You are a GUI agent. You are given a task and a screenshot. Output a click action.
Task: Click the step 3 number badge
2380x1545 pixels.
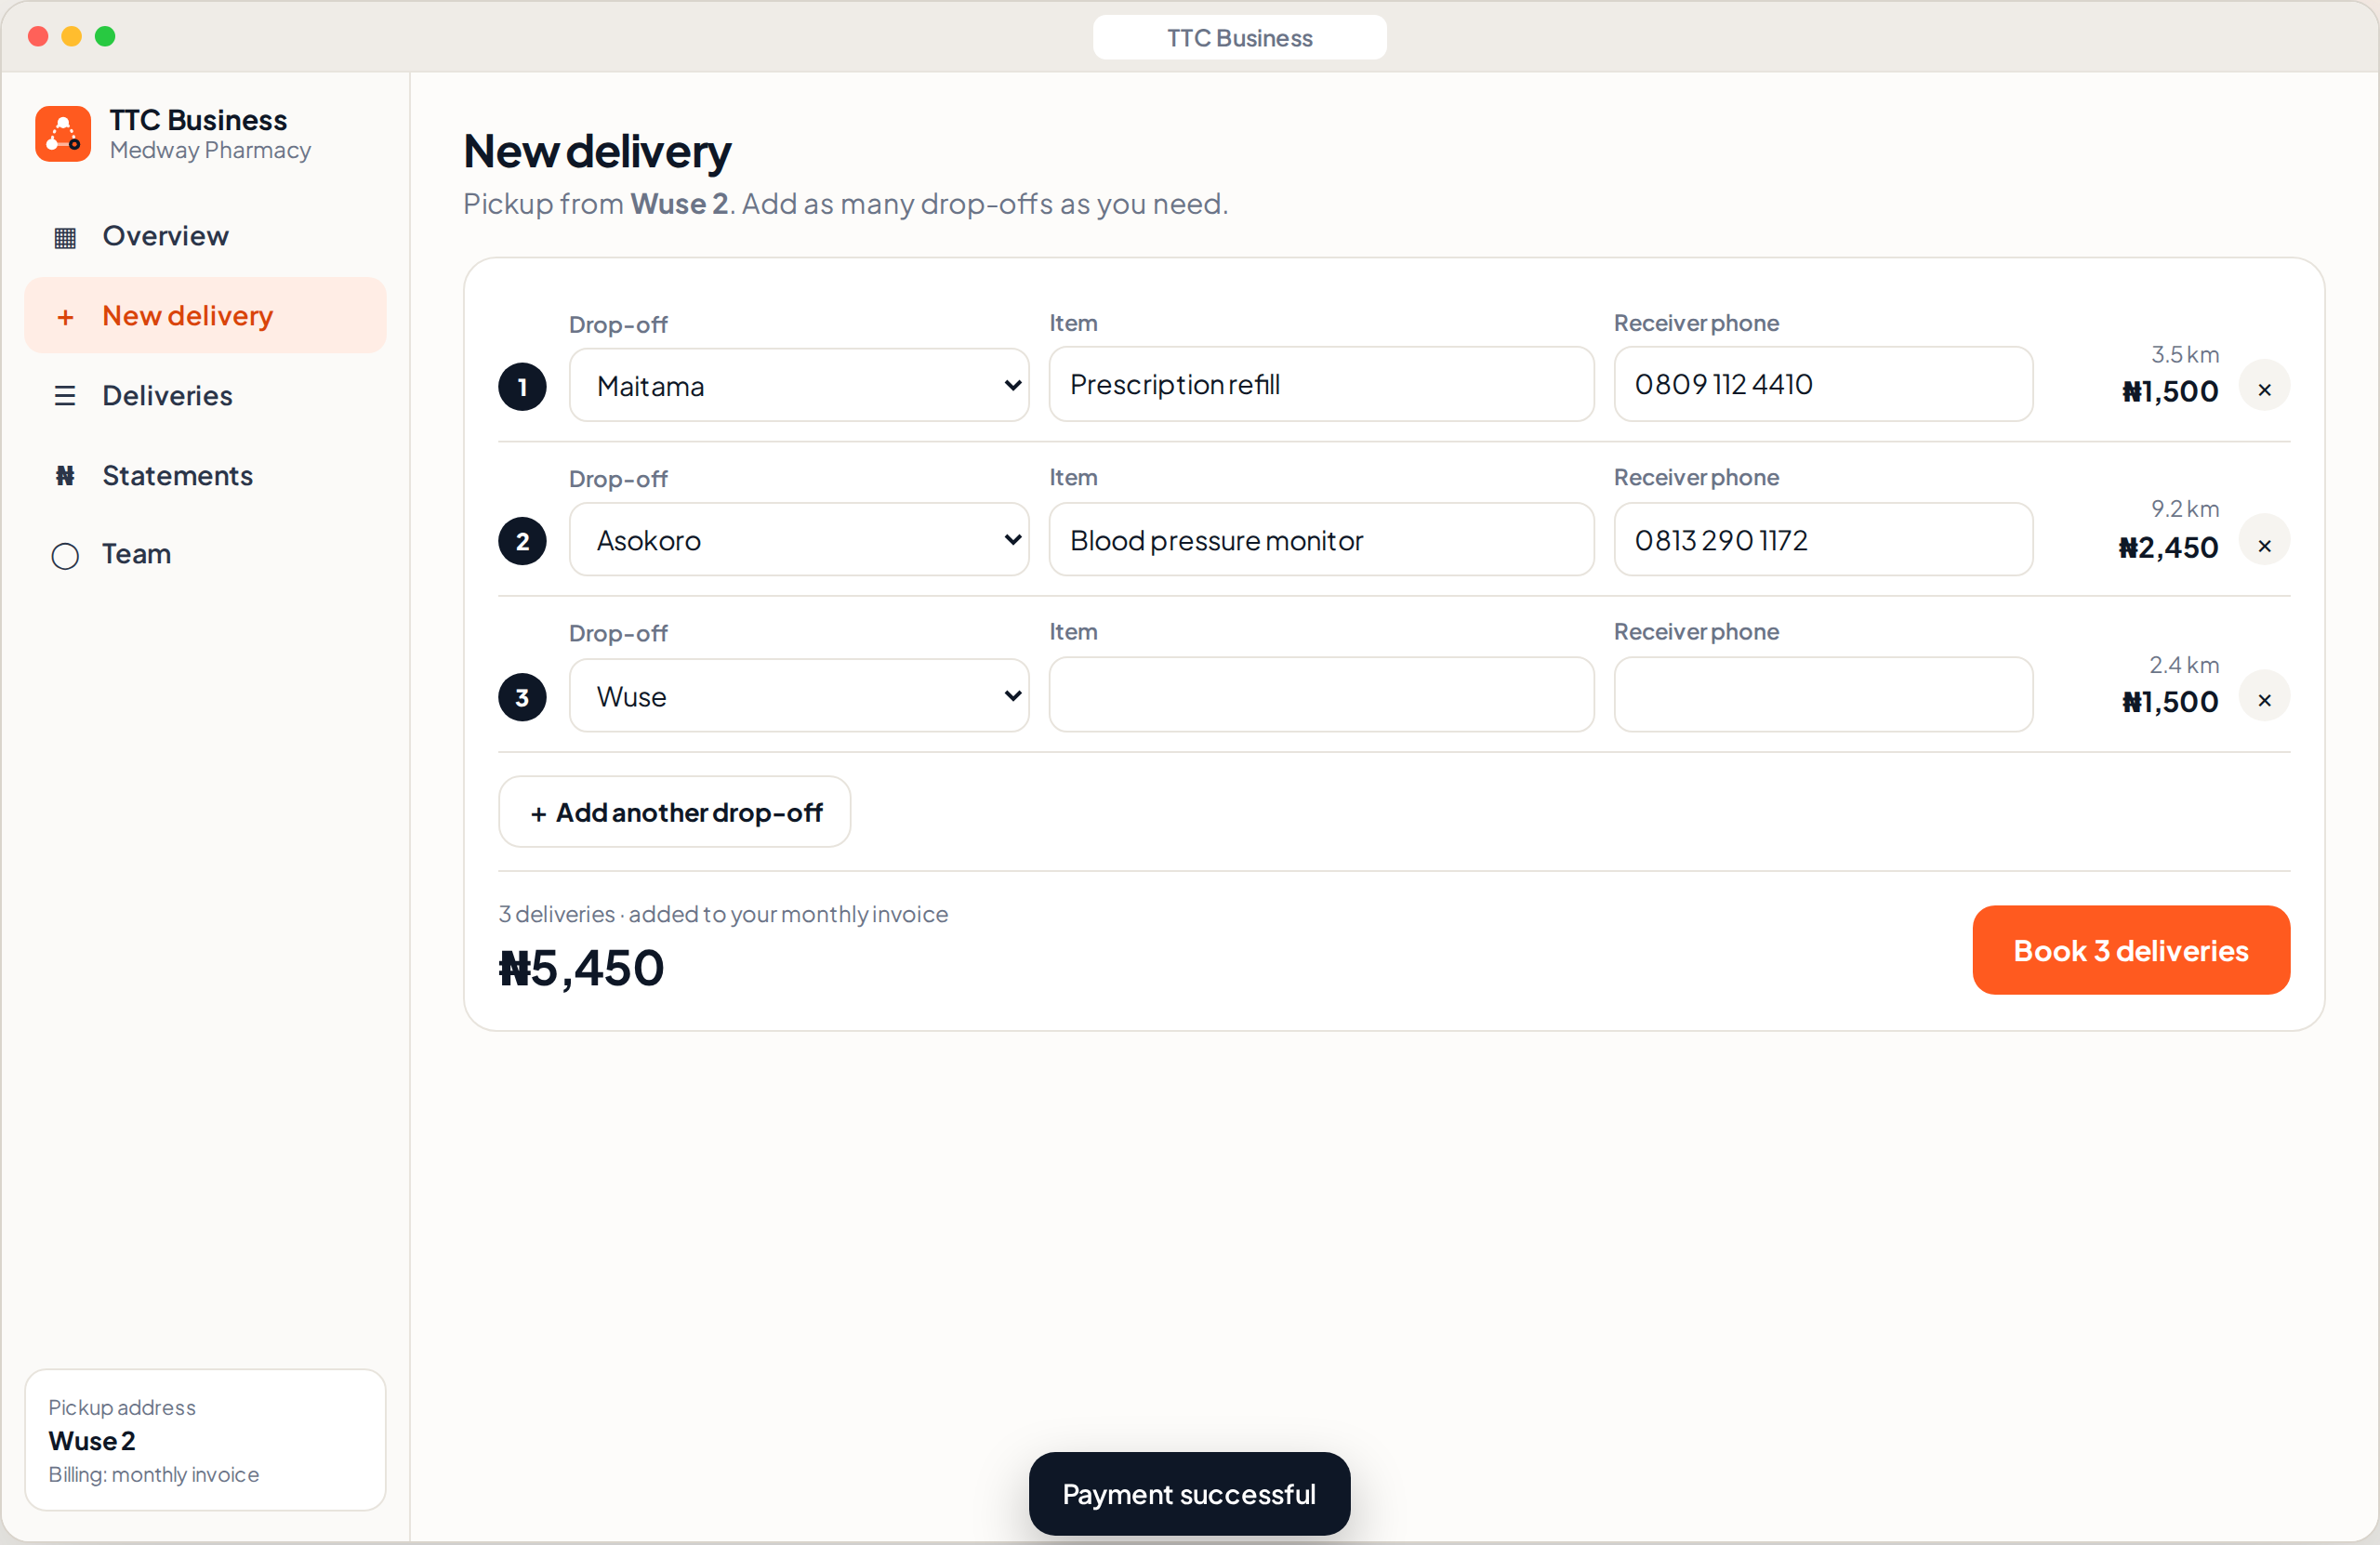[522, 697]
